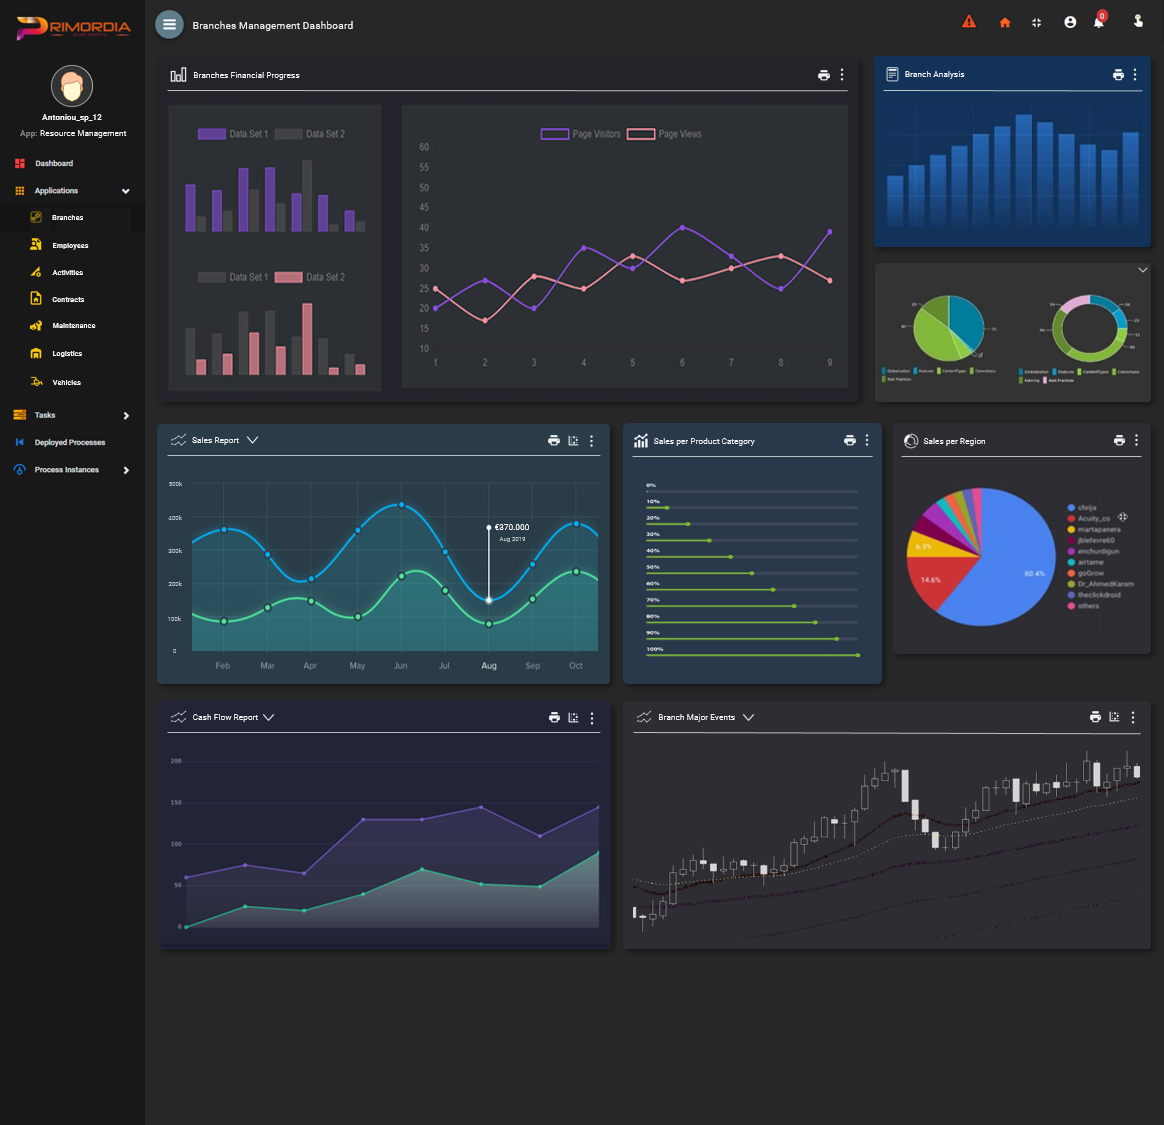Screen dimensions: 1164x1125
Task: Collapse the Applications sidebar section
Action: click(x=125, y=191)
